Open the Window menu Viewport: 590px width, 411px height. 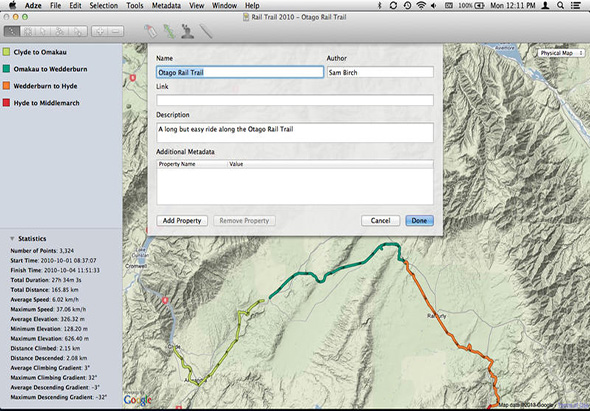[224, 5]
